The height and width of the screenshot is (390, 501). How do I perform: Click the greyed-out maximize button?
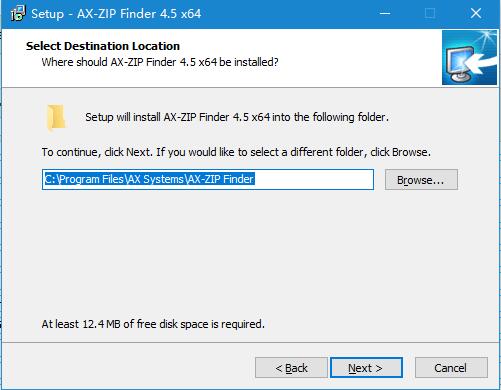point(430,14)
